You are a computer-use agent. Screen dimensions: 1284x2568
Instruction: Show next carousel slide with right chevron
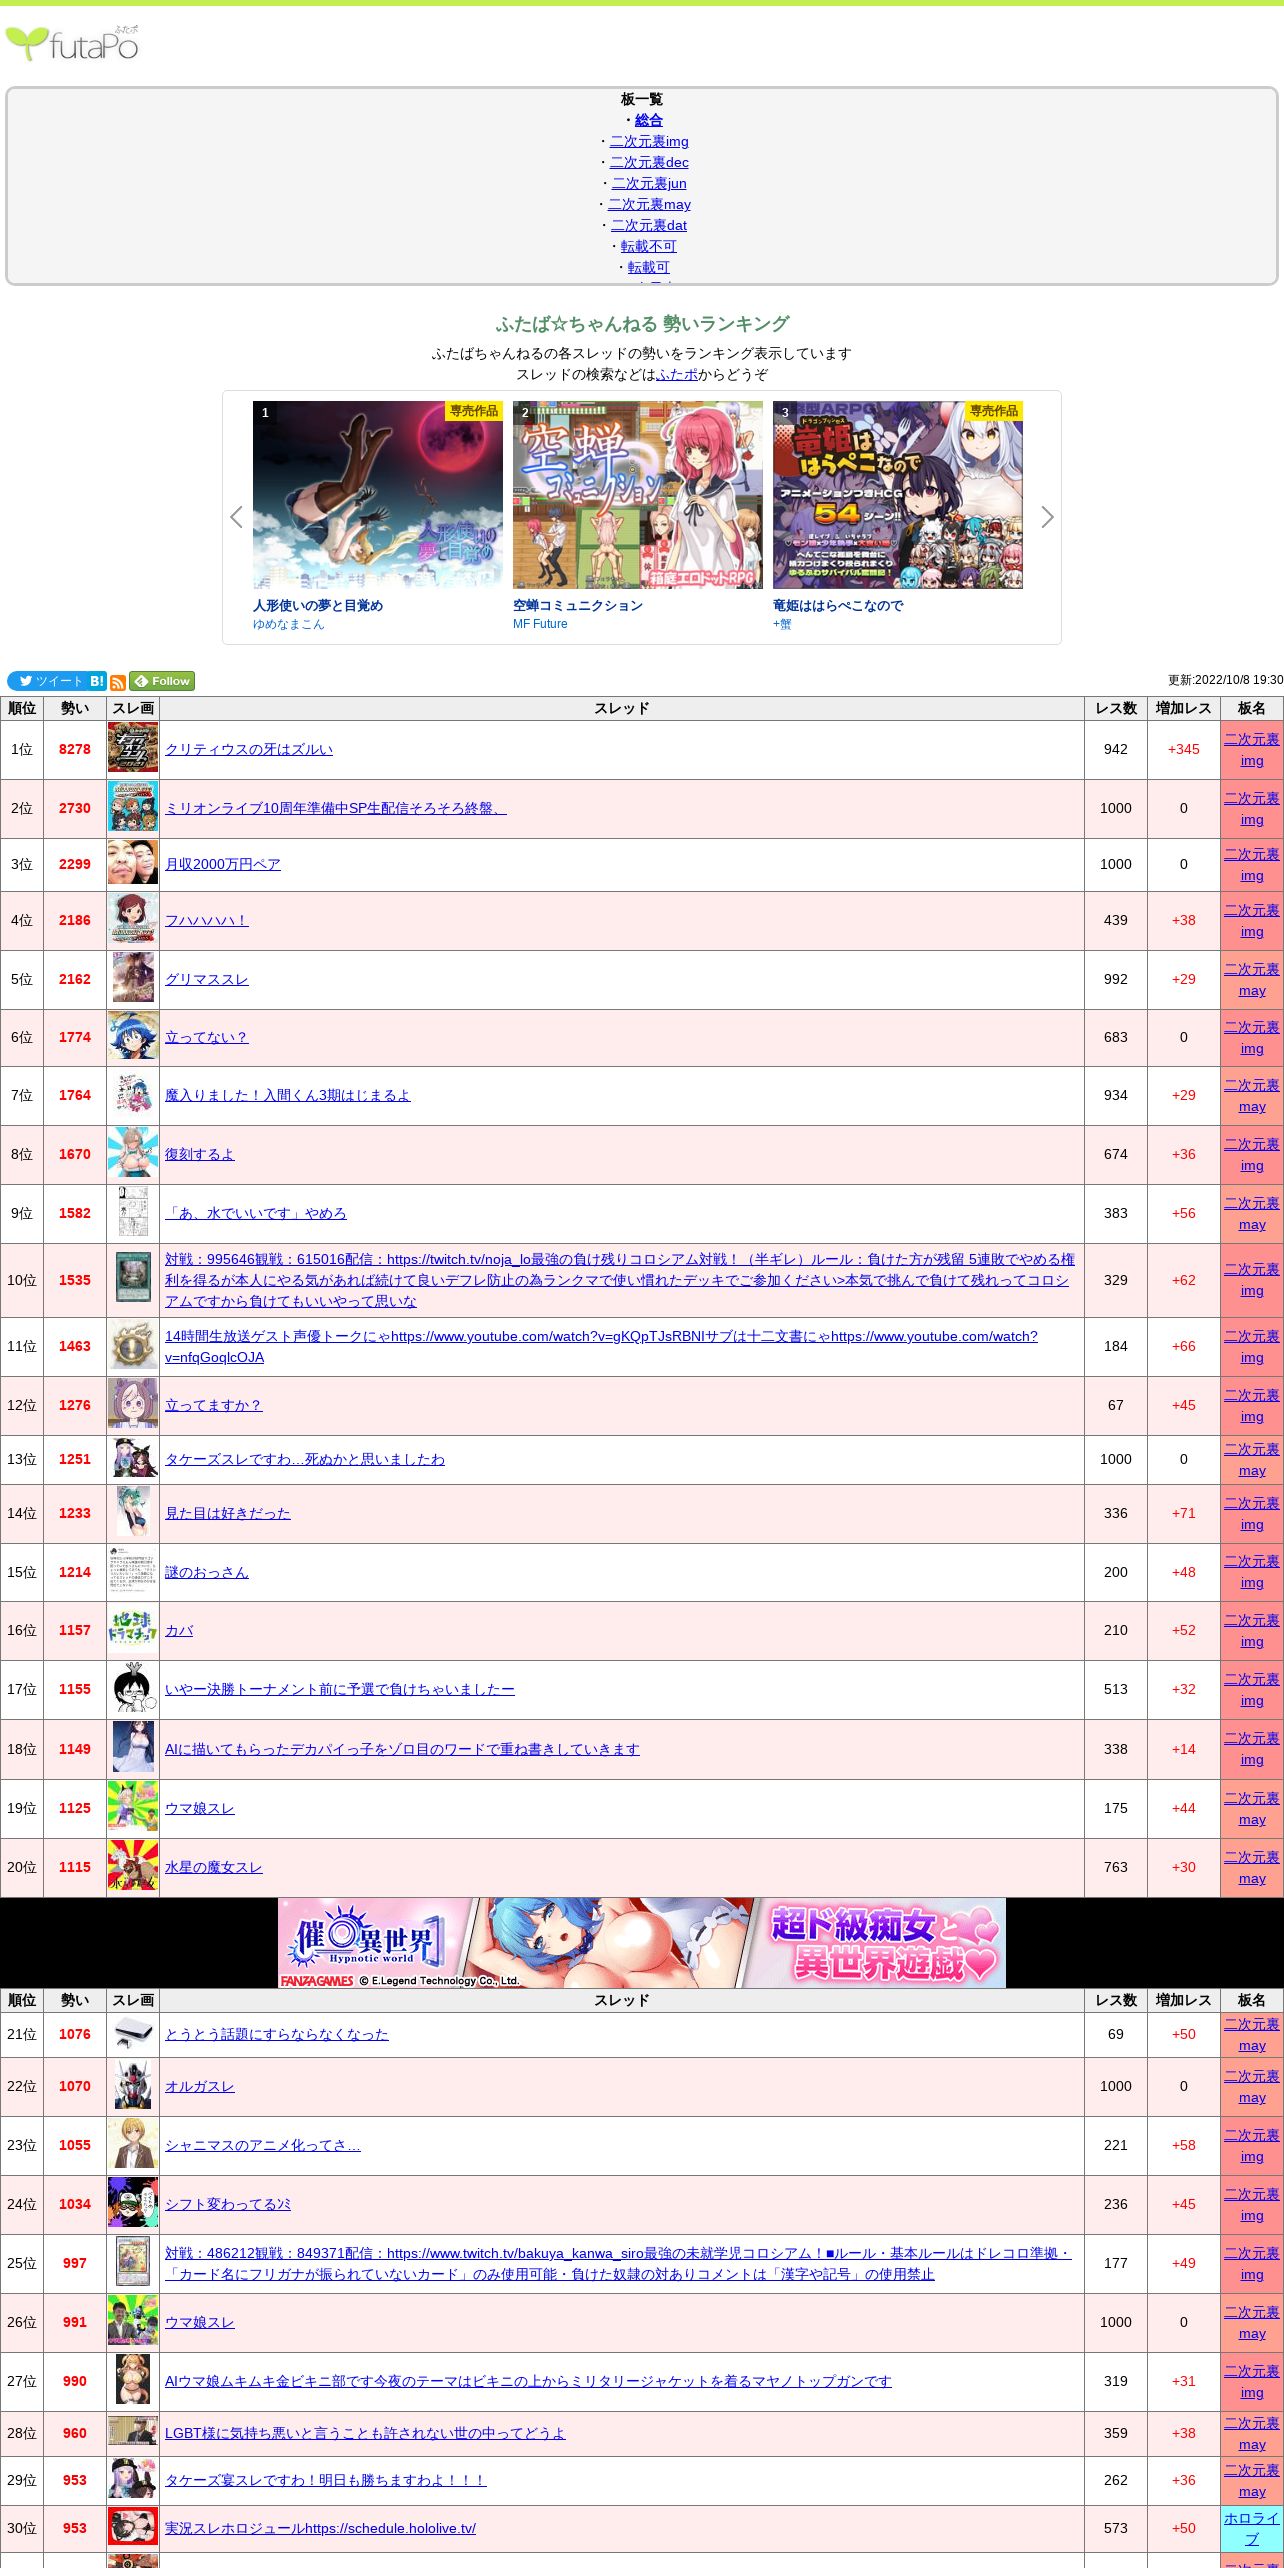pos(1047,517)
